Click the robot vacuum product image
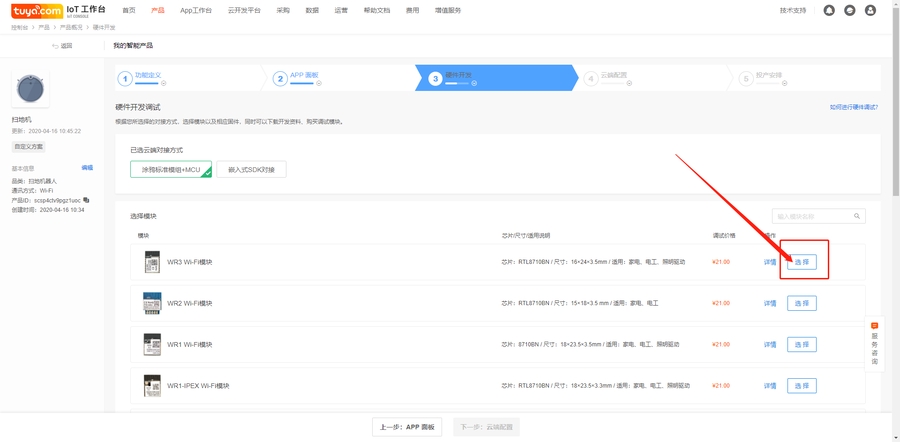Image resolution: width=900 pixels, height=442 pixels. pos(31,89)
